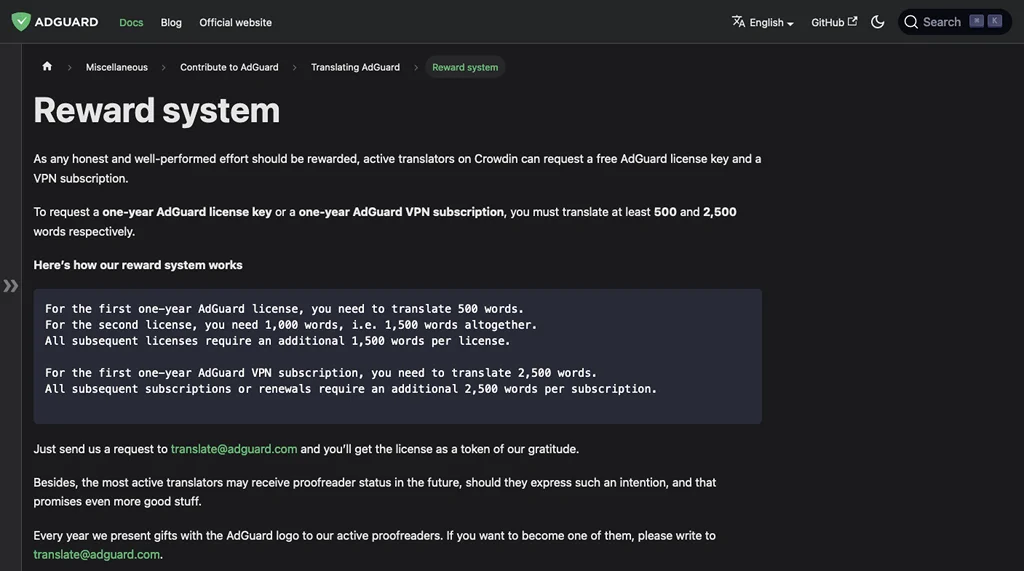Click the translate@adguard.com link in last paragraph
Viewport: 1024px width, 571px height.
[x=97, y=554]
